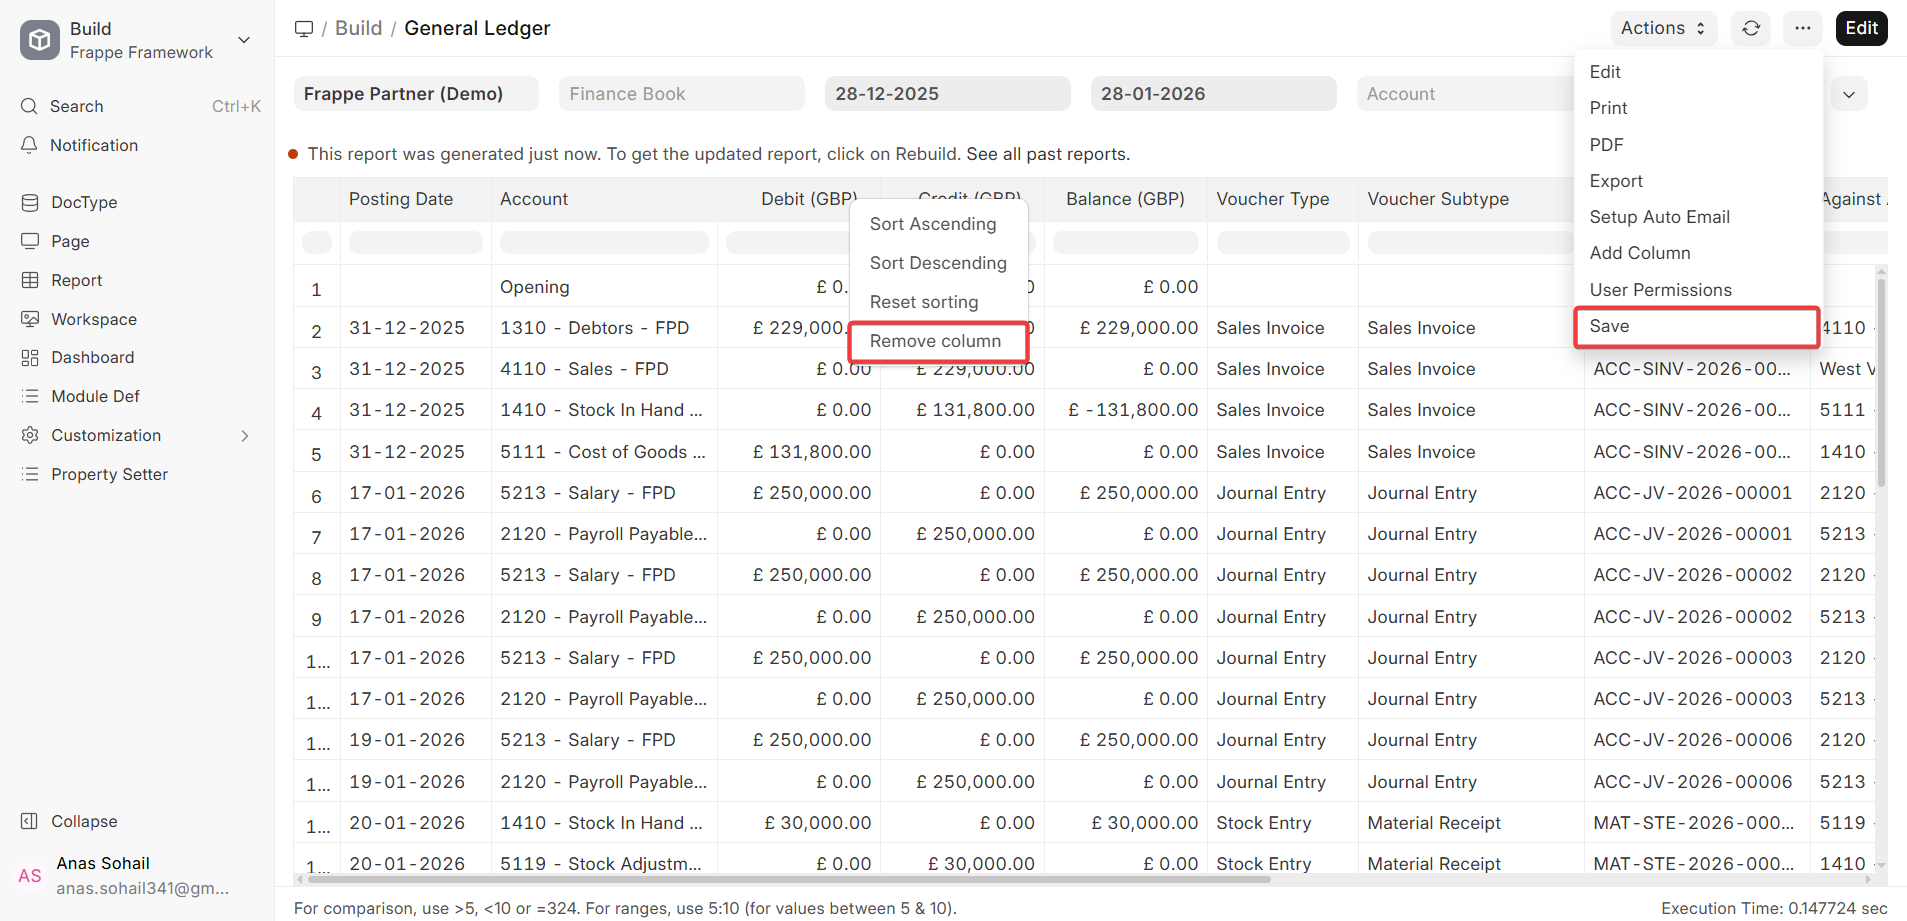Image resolution: width=1907 pixels, height=921 pixels.
Task: Click the Page sidebar icon
Action: tap(30, 241)
